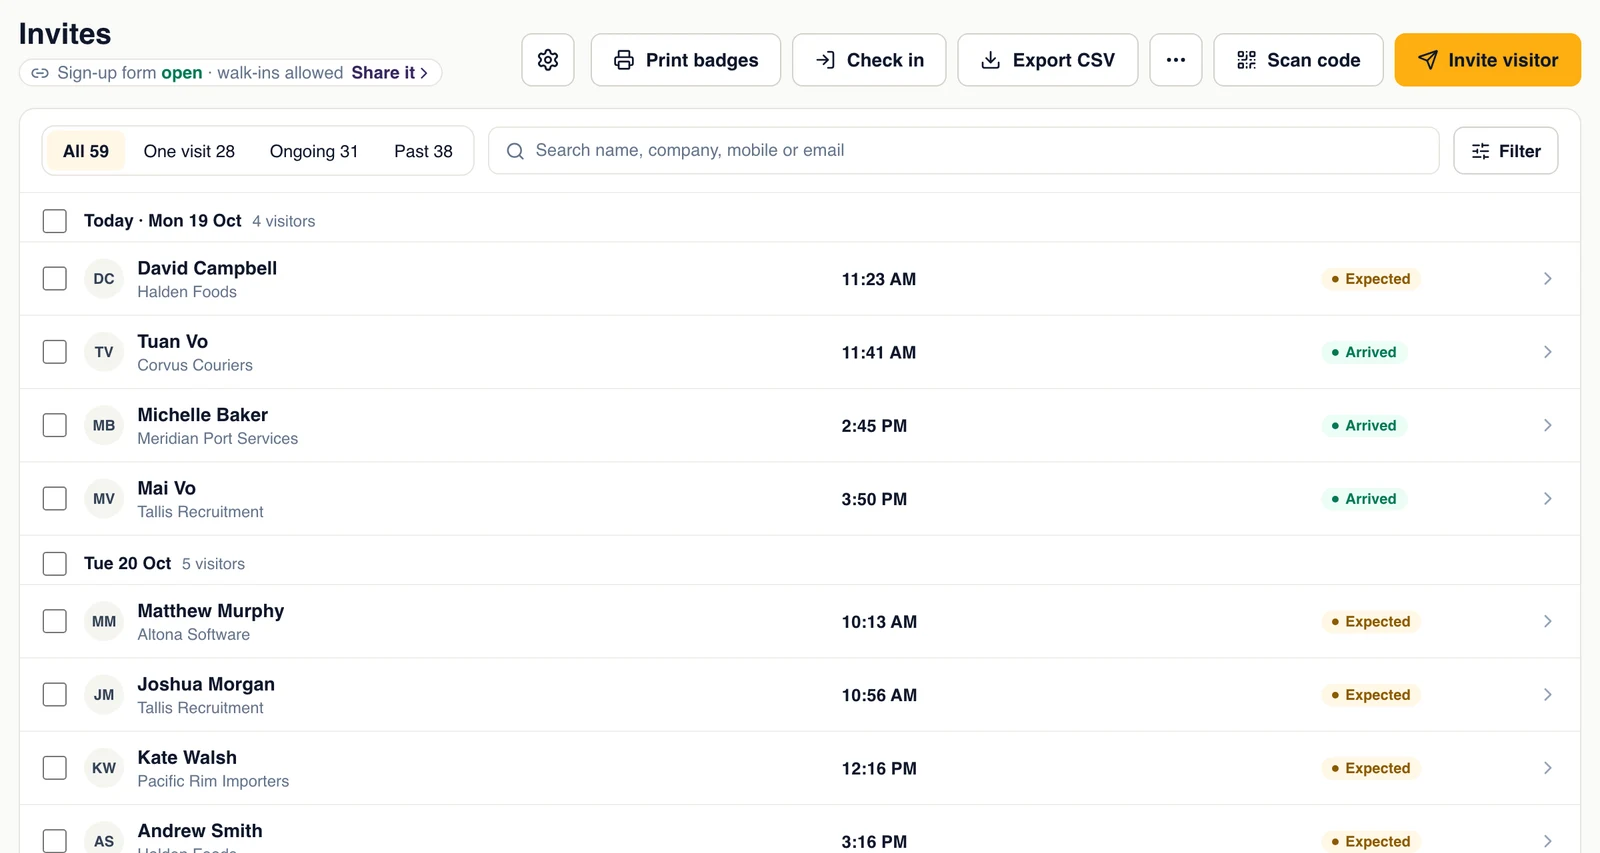Switch to the All 59 tab

(86, 151)
